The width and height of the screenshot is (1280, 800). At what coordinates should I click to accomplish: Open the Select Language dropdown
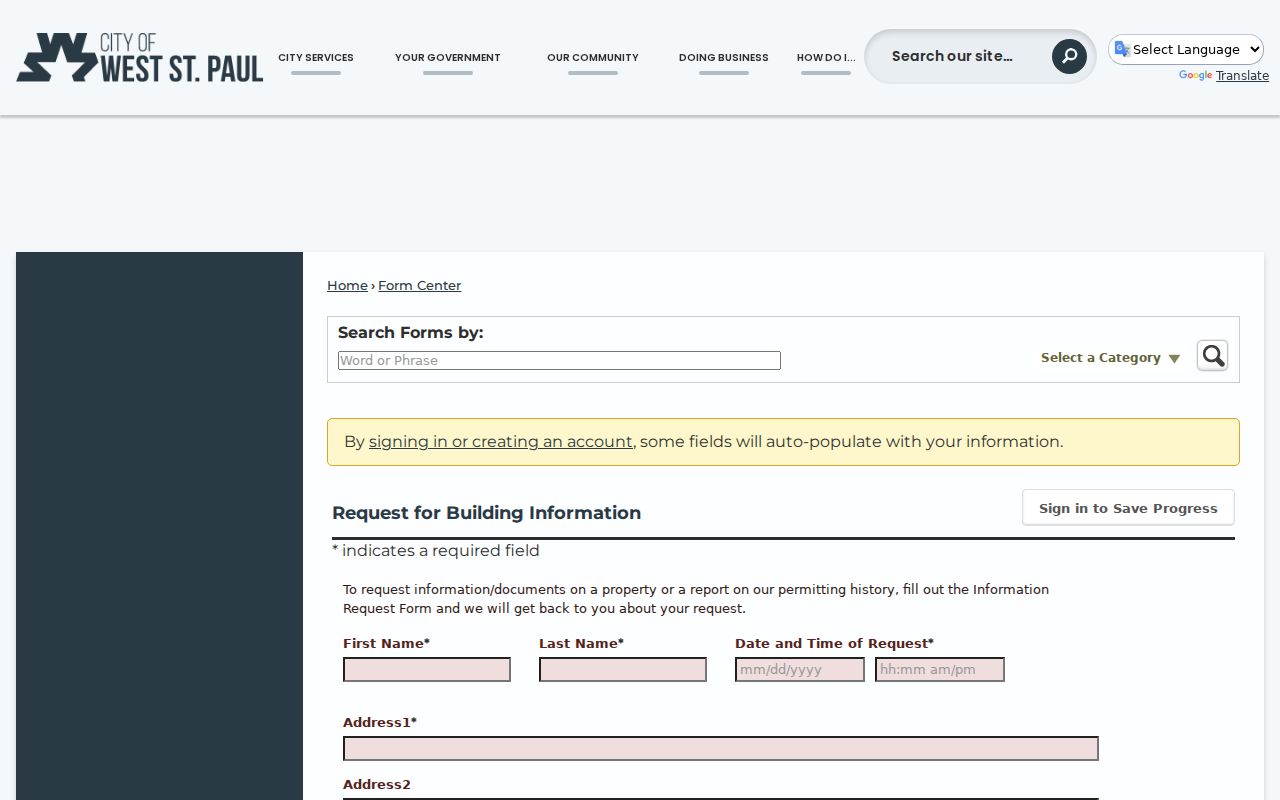click(x=1186, y=49)
